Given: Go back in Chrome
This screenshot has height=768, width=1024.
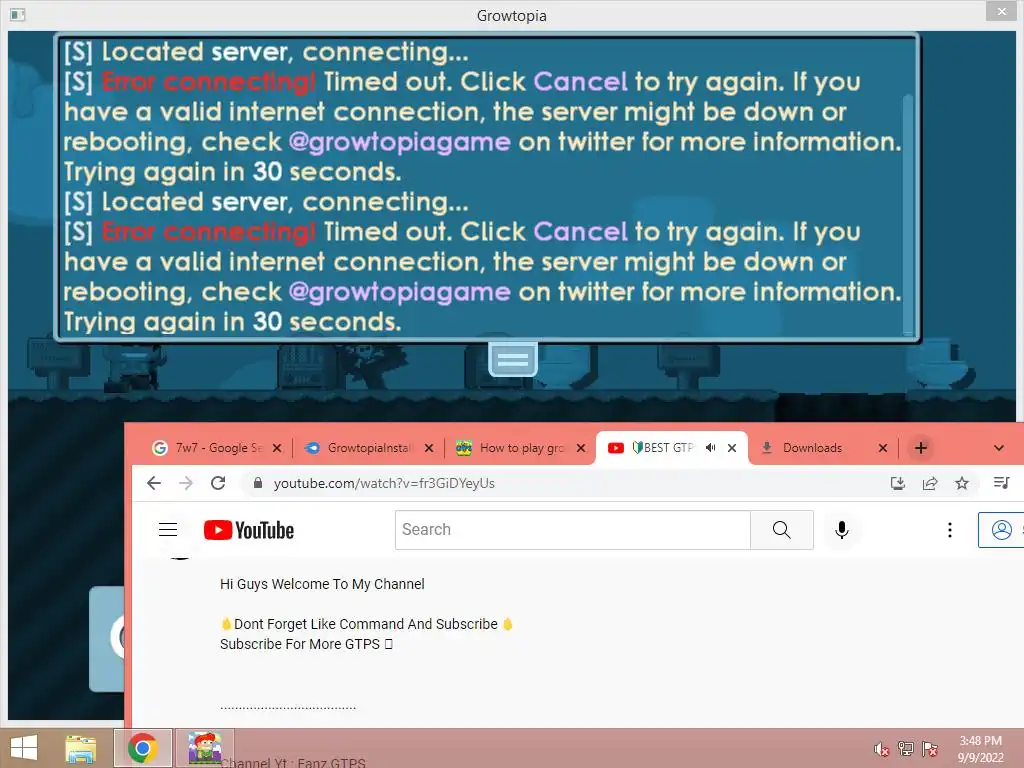Looking at the screenshot, I should (153, 483).
